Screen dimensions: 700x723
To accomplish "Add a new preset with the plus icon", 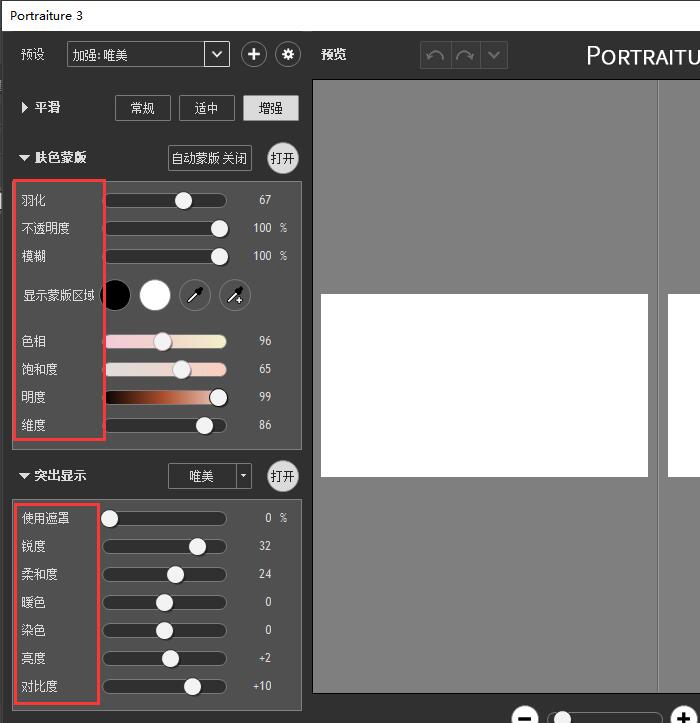I will [254, 54].
